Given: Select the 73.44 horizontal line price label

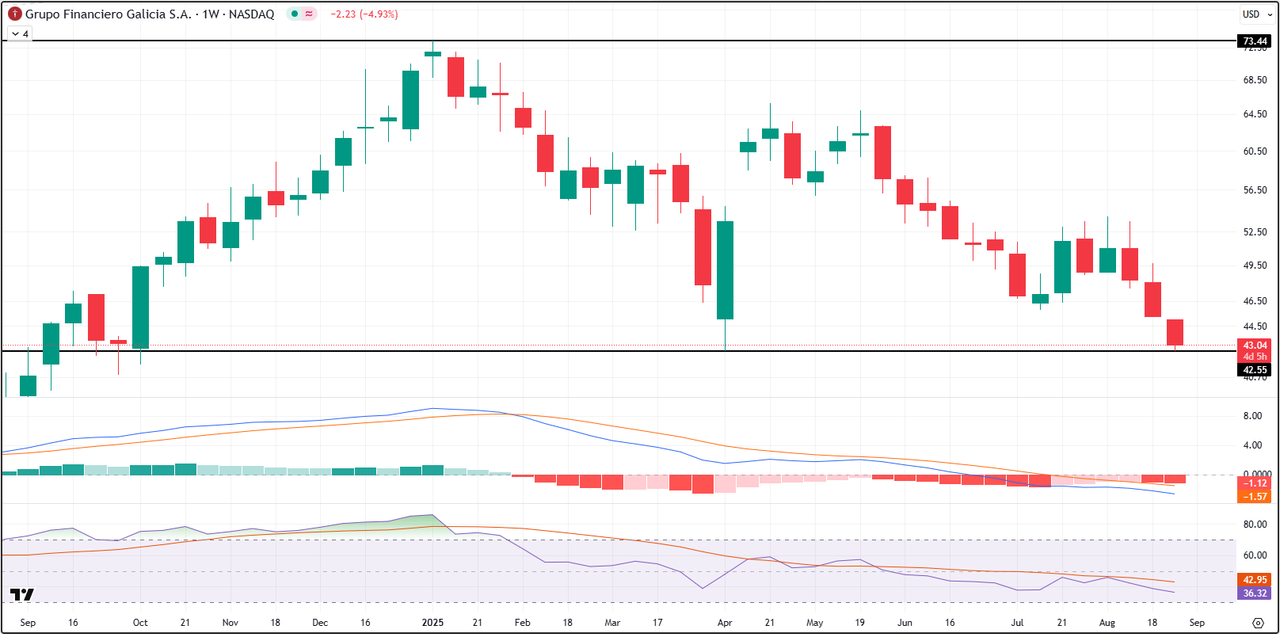Looking at the screenshot, I should tap(1253, 41).
